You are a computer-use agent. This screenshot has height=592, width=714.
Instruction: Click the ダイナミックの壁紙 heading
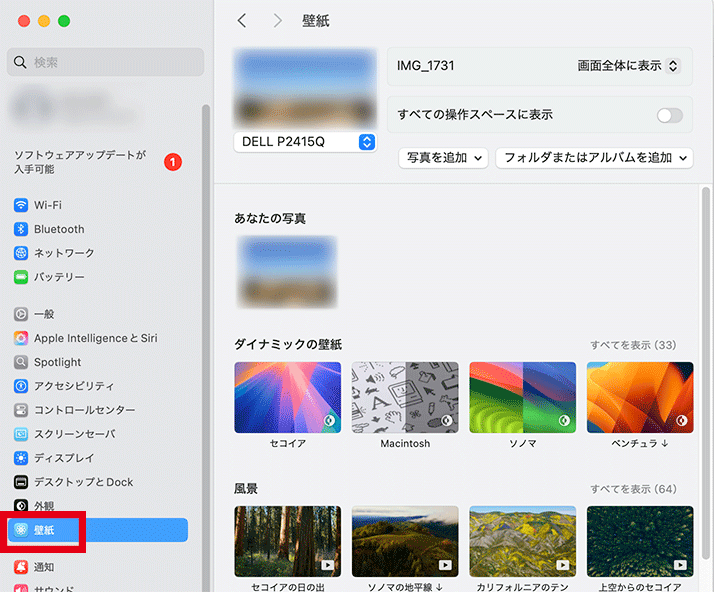288,344
